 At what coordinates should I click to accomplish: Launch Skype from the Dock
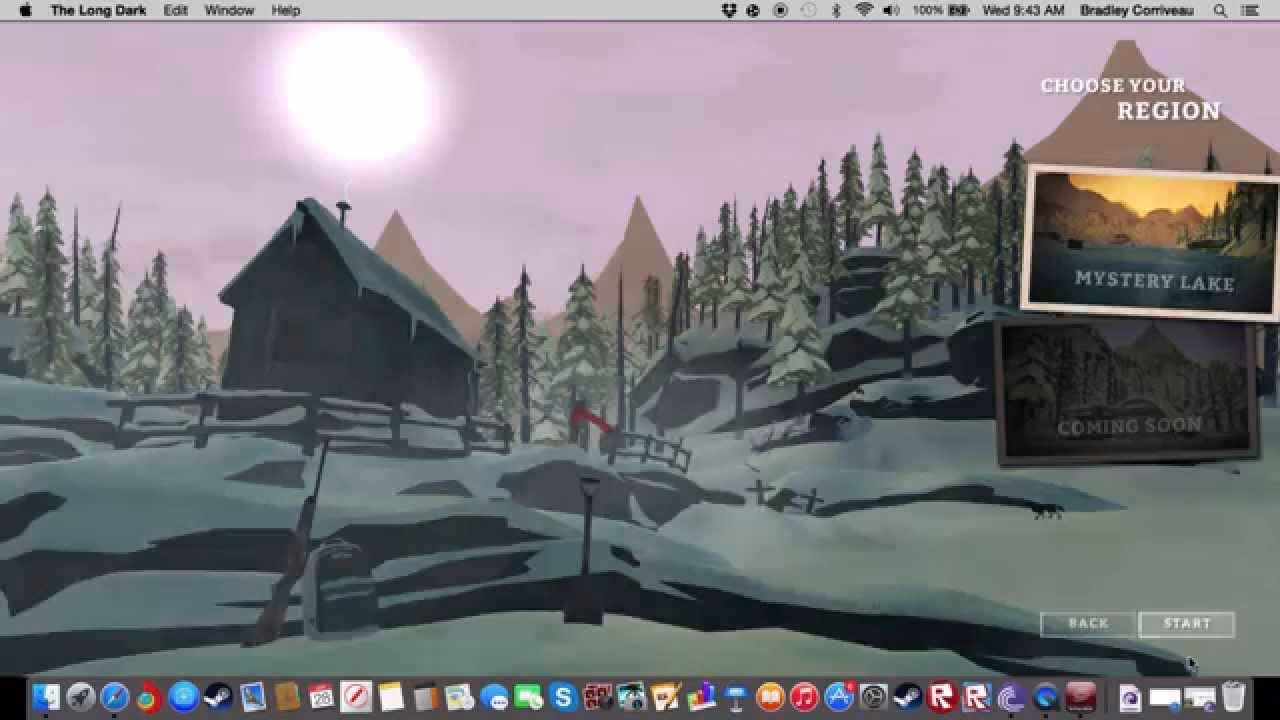(x=563, y=696)
